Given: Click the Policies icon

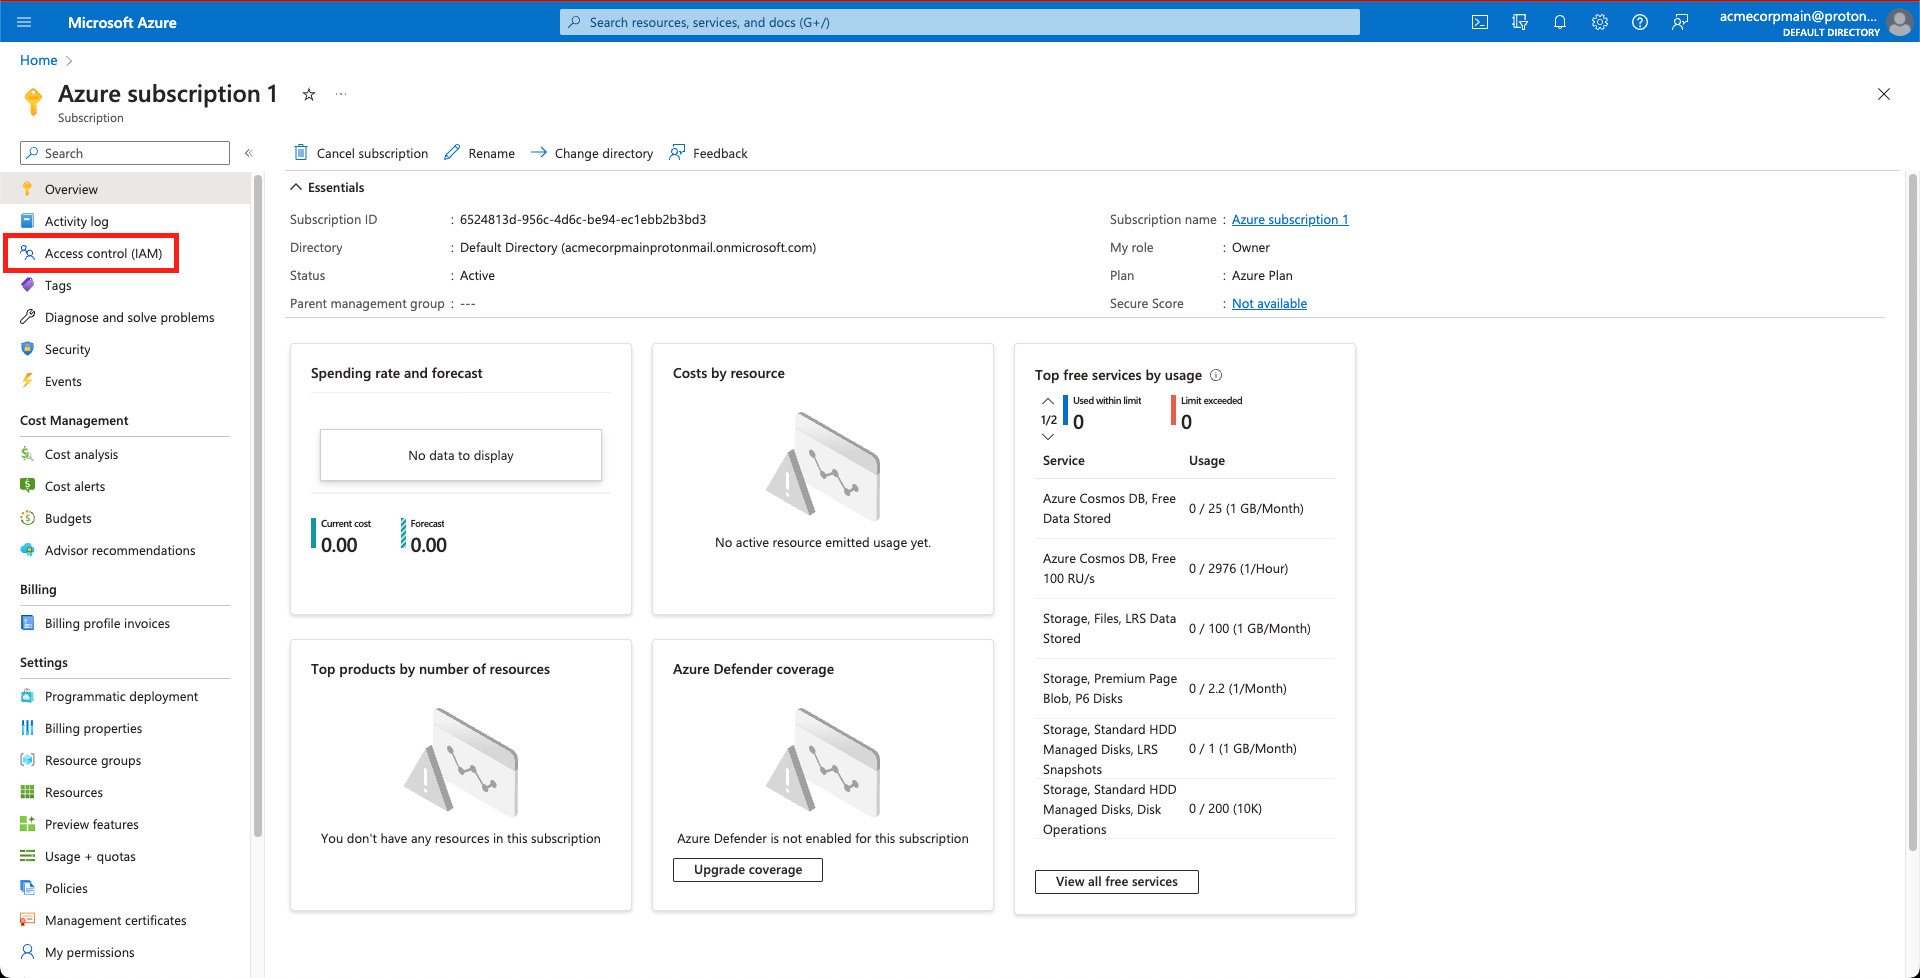Looking at the screenshot, I should [x=28, y=888].
